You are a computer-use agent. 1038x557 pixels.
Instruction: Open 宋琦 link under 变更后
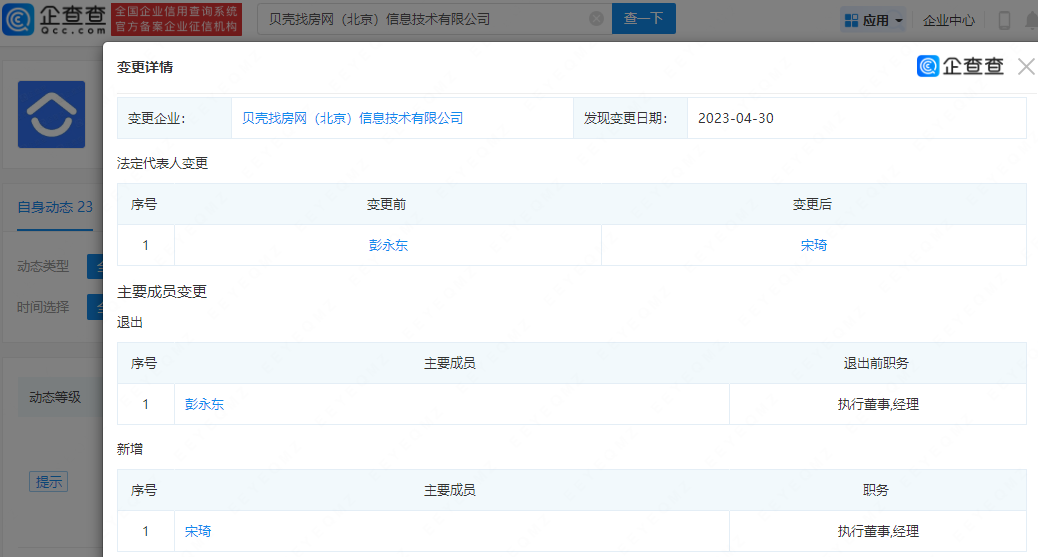813,245
